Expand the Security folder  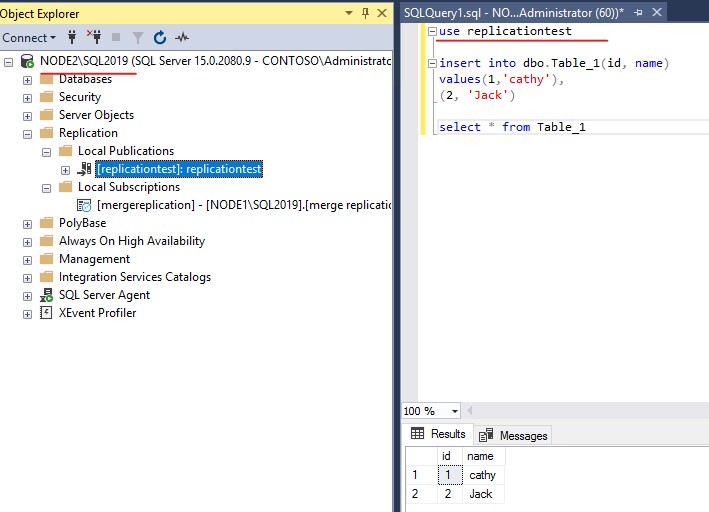28,98
